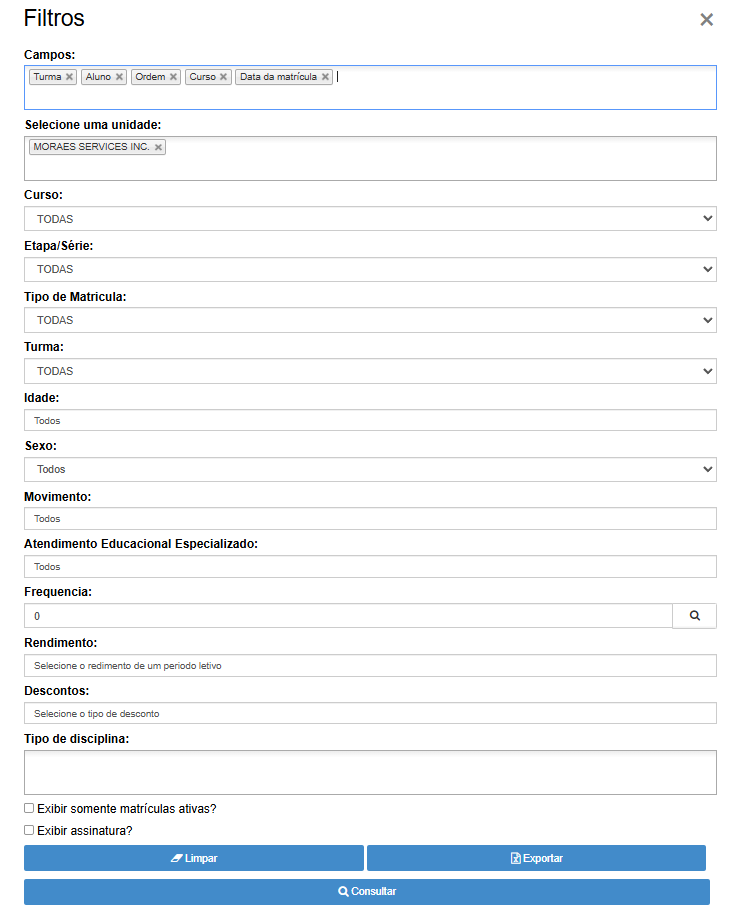Expand the Etapa/Série dropdown
736x908 pixels.
(370, 269)
